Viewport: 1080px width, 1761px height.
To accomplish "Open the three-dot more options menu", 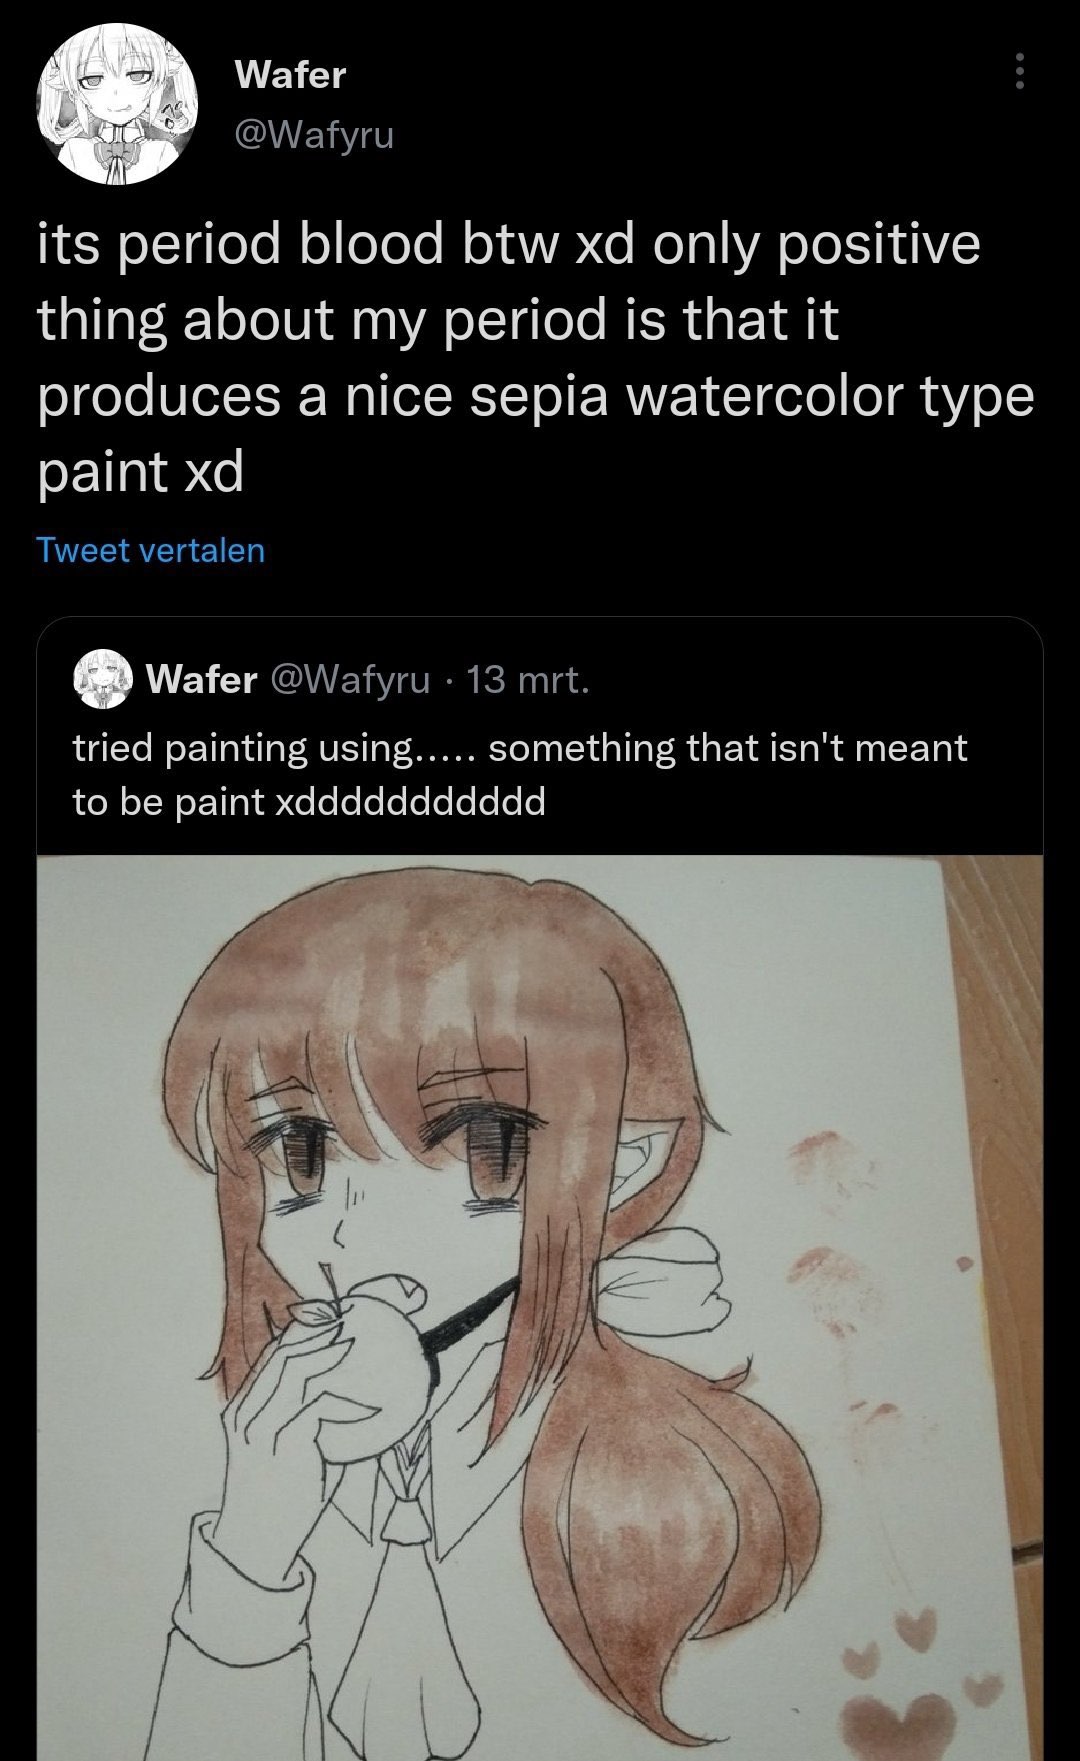I will 1019,72.
